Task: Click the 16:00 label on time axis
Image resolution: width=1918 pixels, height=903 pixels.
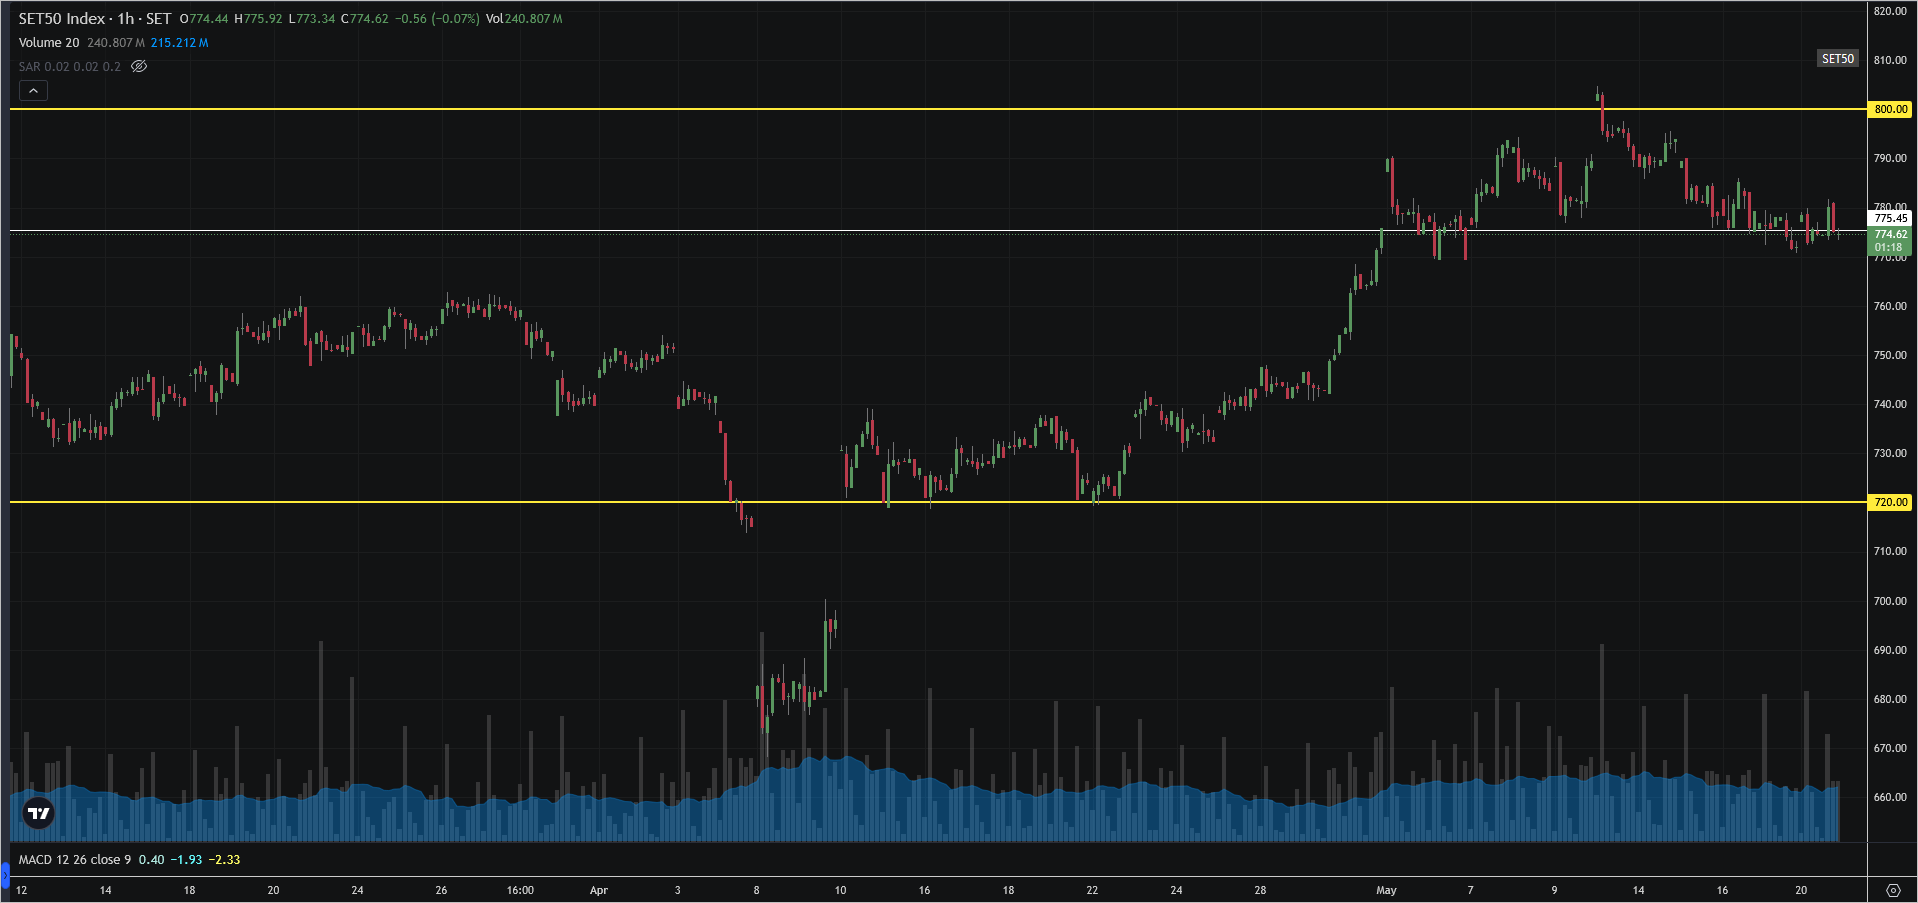Action: (x=520, y=890)
